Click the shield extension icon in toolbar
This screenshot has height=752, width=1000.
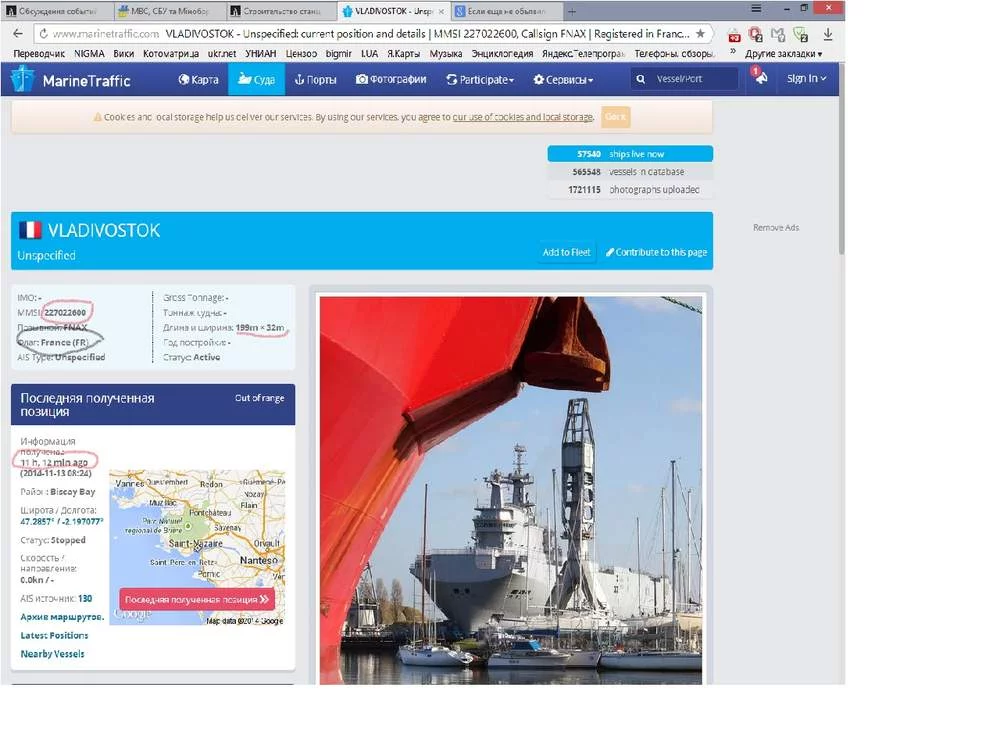[800, 34]
